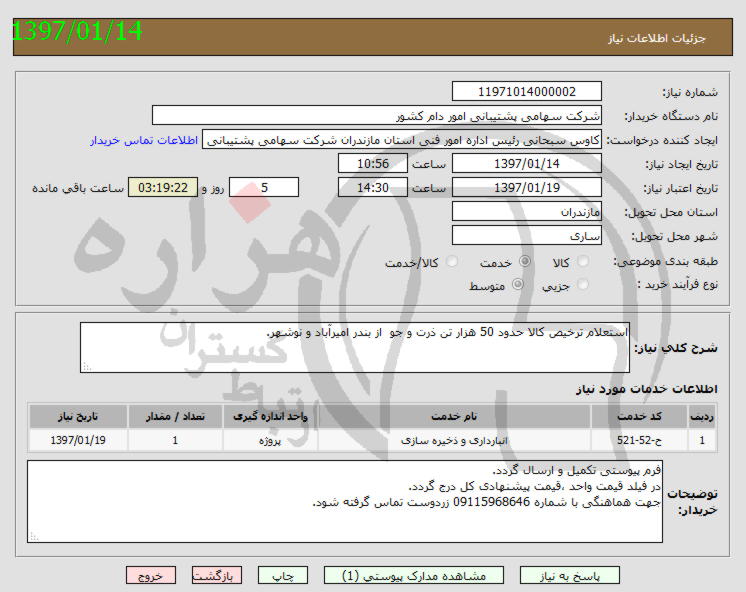Select the متوسط purchase type radio
Viewport: 746px width, 592px height.
click(518, 285)
